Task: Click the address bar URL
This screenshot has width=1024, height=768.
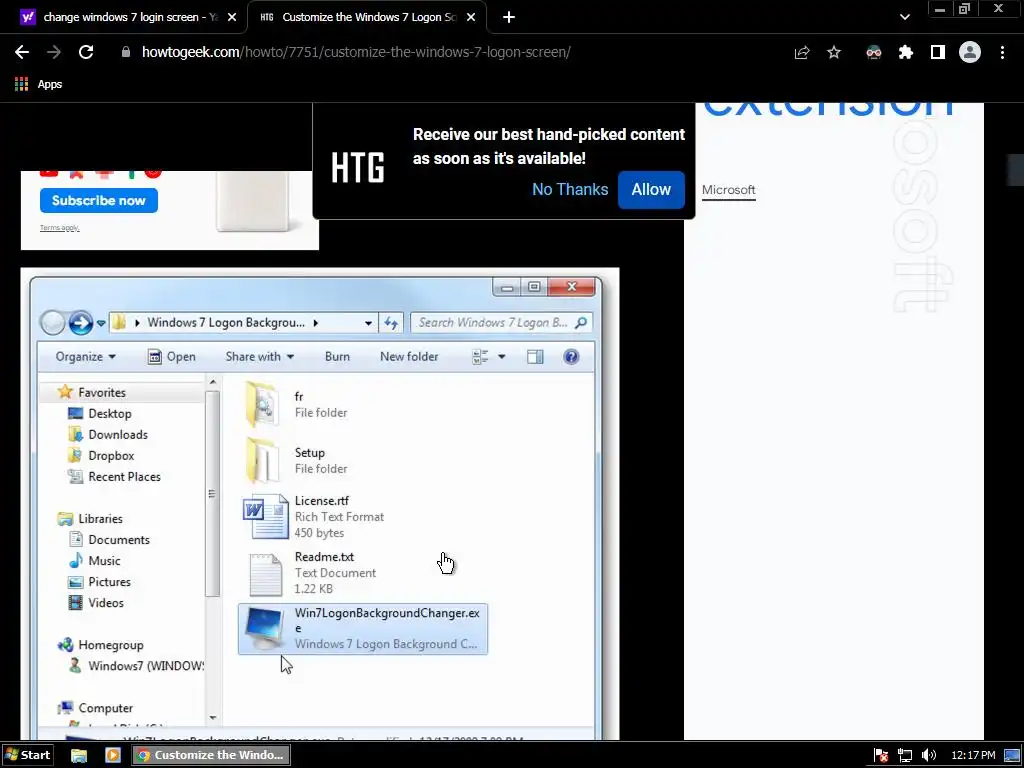Action: [357, 52]
